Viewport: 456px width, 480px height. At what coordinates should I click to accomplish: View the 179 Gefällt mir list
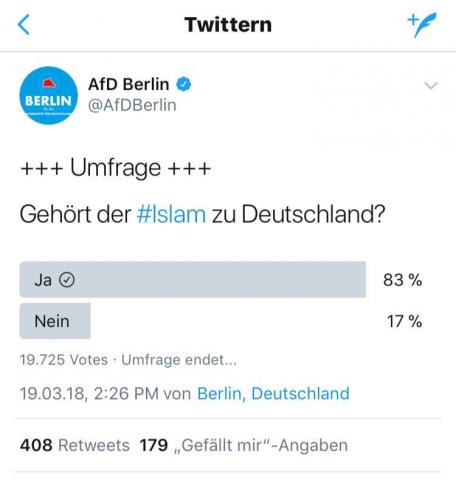coord(244,445)
